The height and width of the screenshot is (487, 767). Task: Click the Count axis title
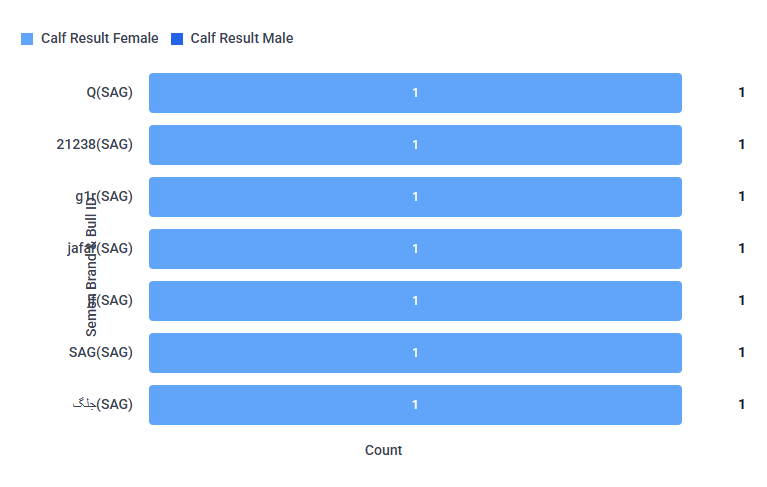tap(384, 450)
